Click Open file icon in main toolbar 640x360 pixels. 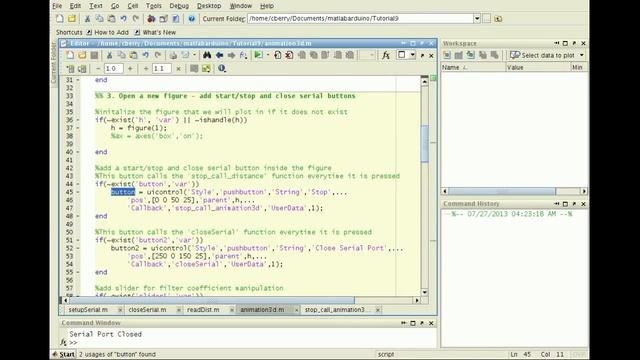click(x=72, y=18)
